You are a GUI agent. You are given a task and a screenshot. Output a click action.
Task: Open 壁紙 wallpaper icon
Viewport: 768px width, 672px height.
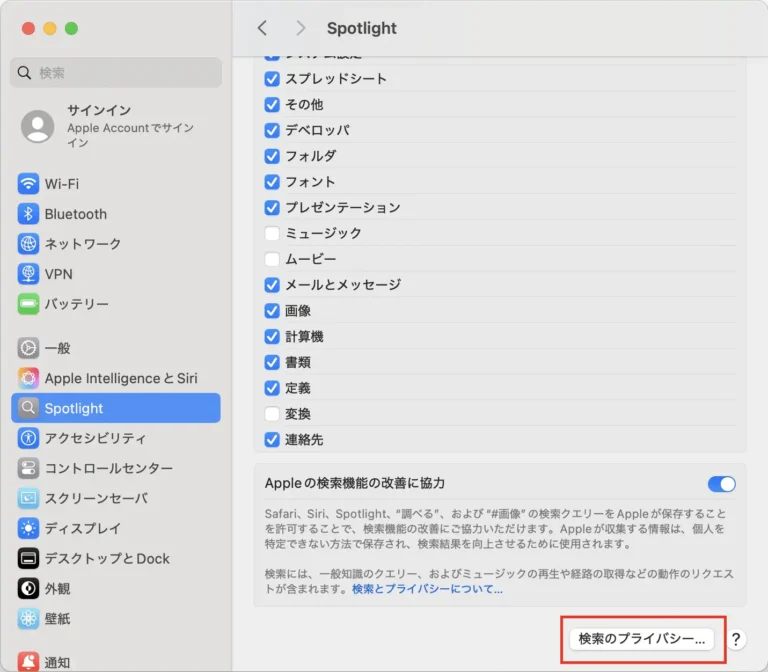[28, 619]
